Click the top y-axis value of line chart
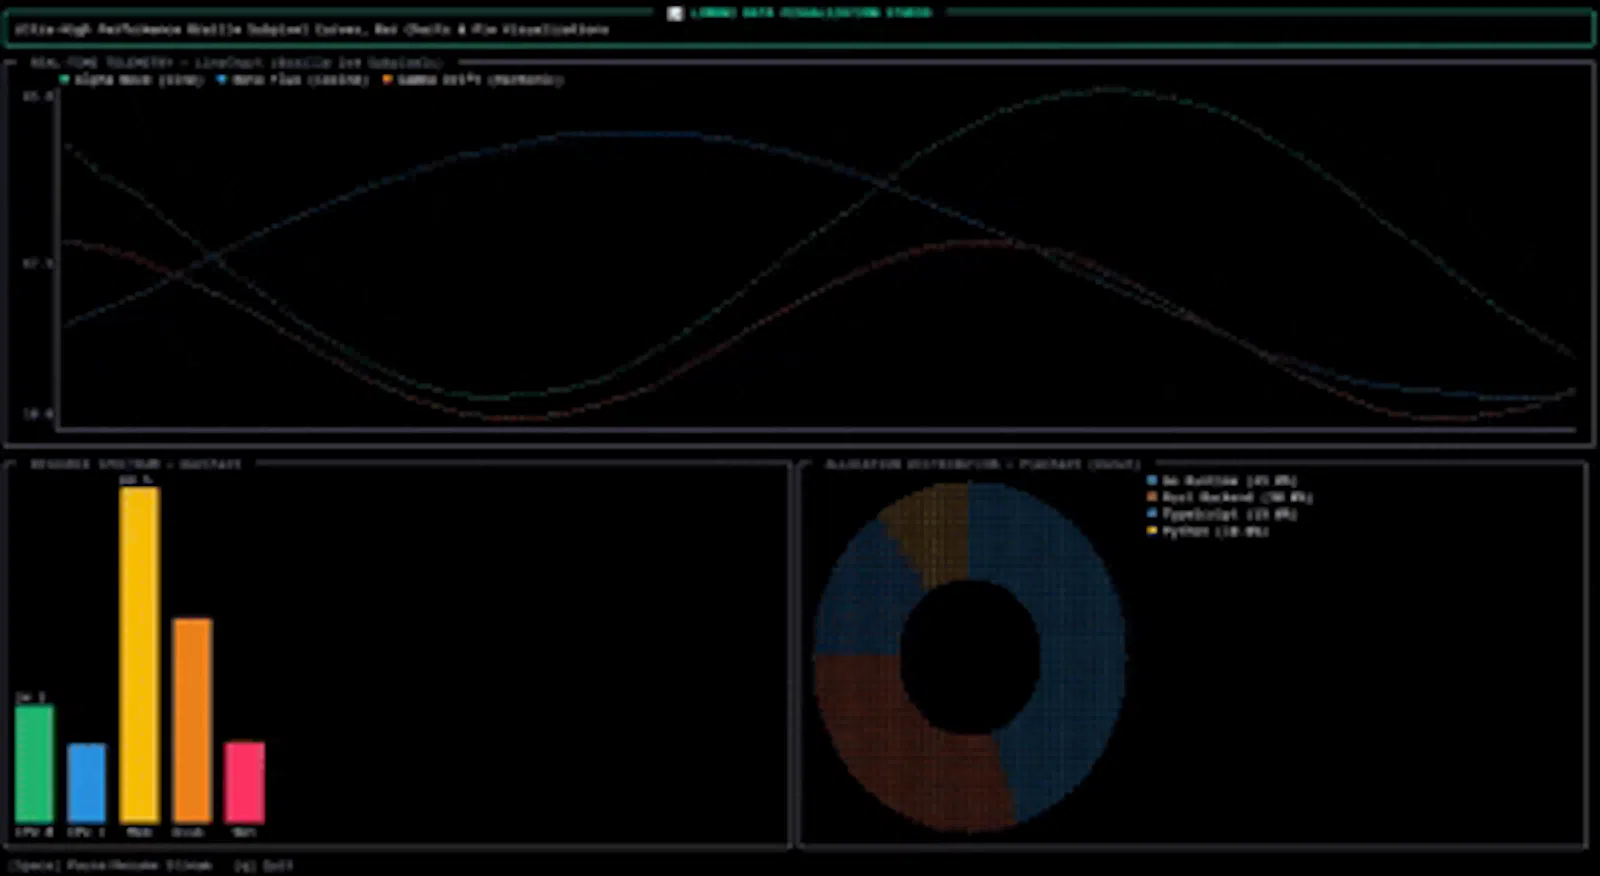This screenshot has height=876, width=1600. (38, 97)
